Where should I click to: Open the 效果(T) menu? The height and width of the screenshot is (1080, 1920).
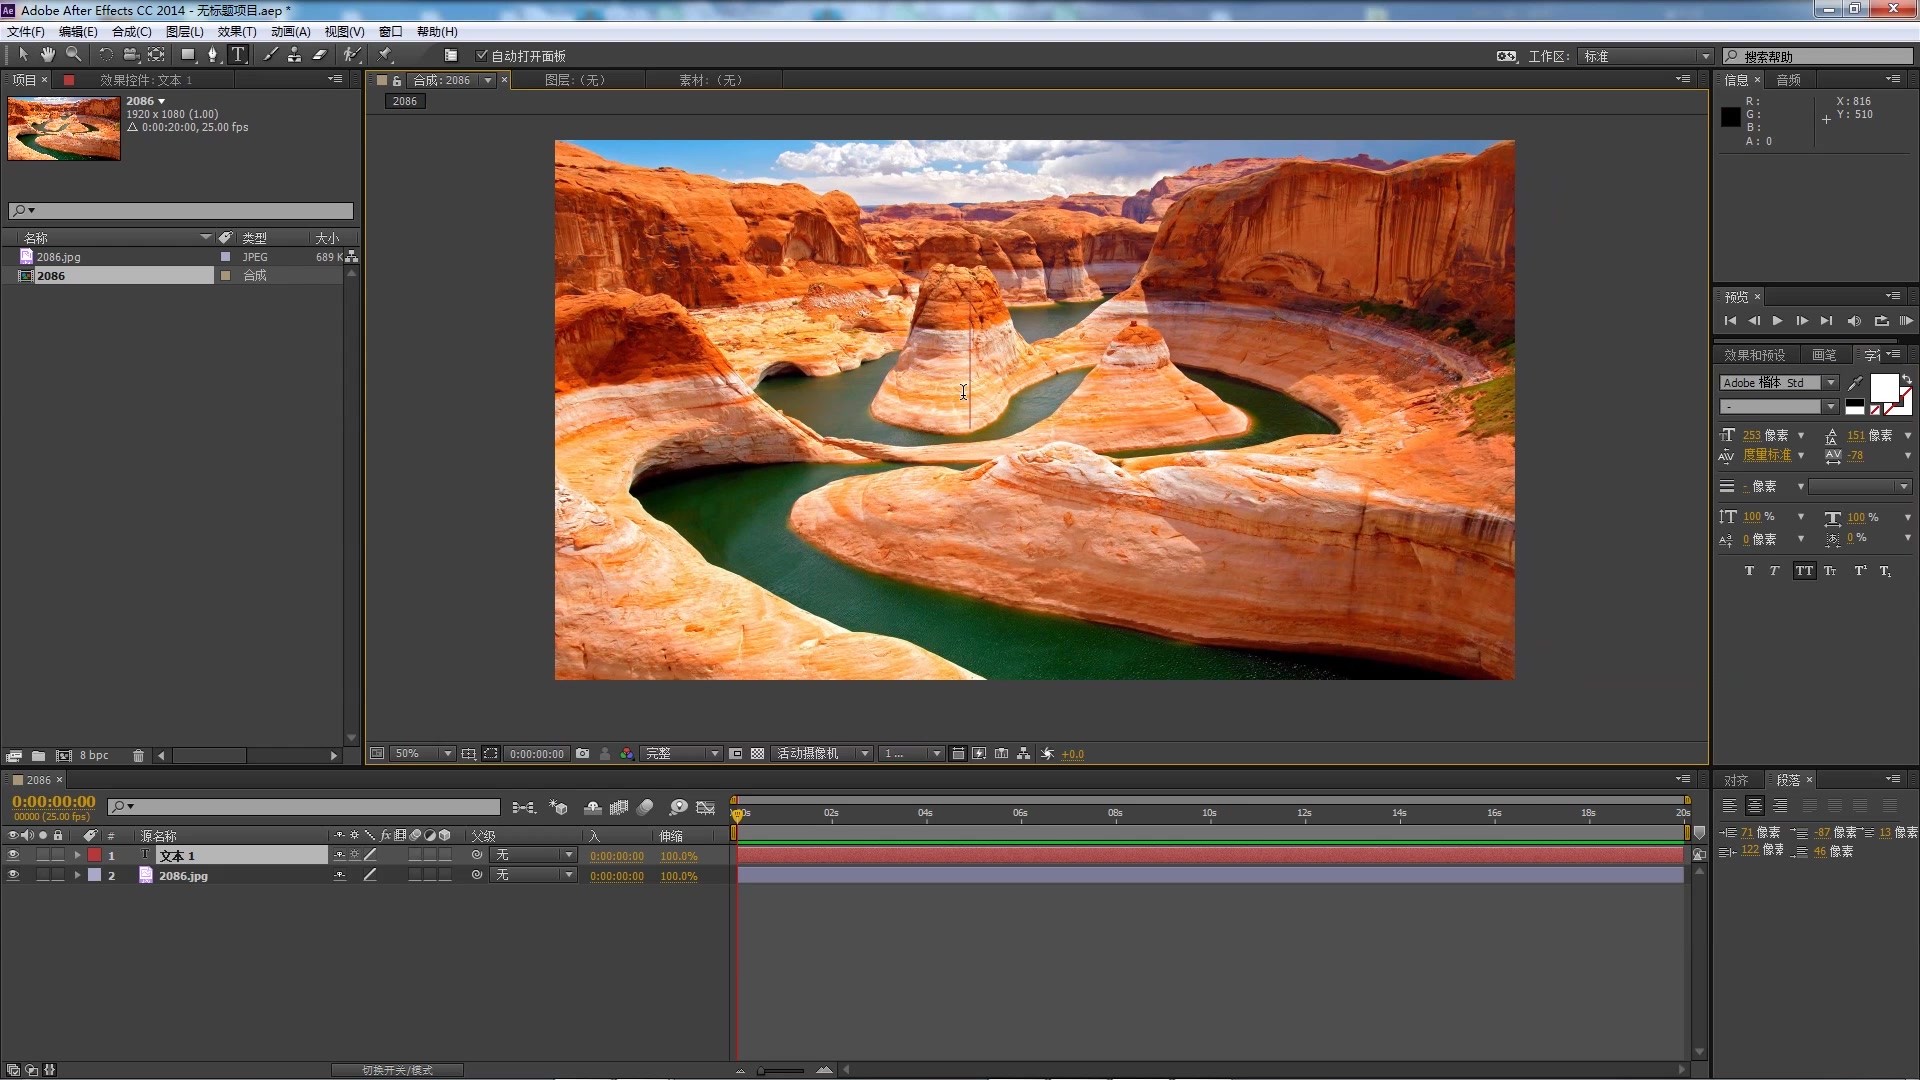pyautogui.click(x=236, y=32)
